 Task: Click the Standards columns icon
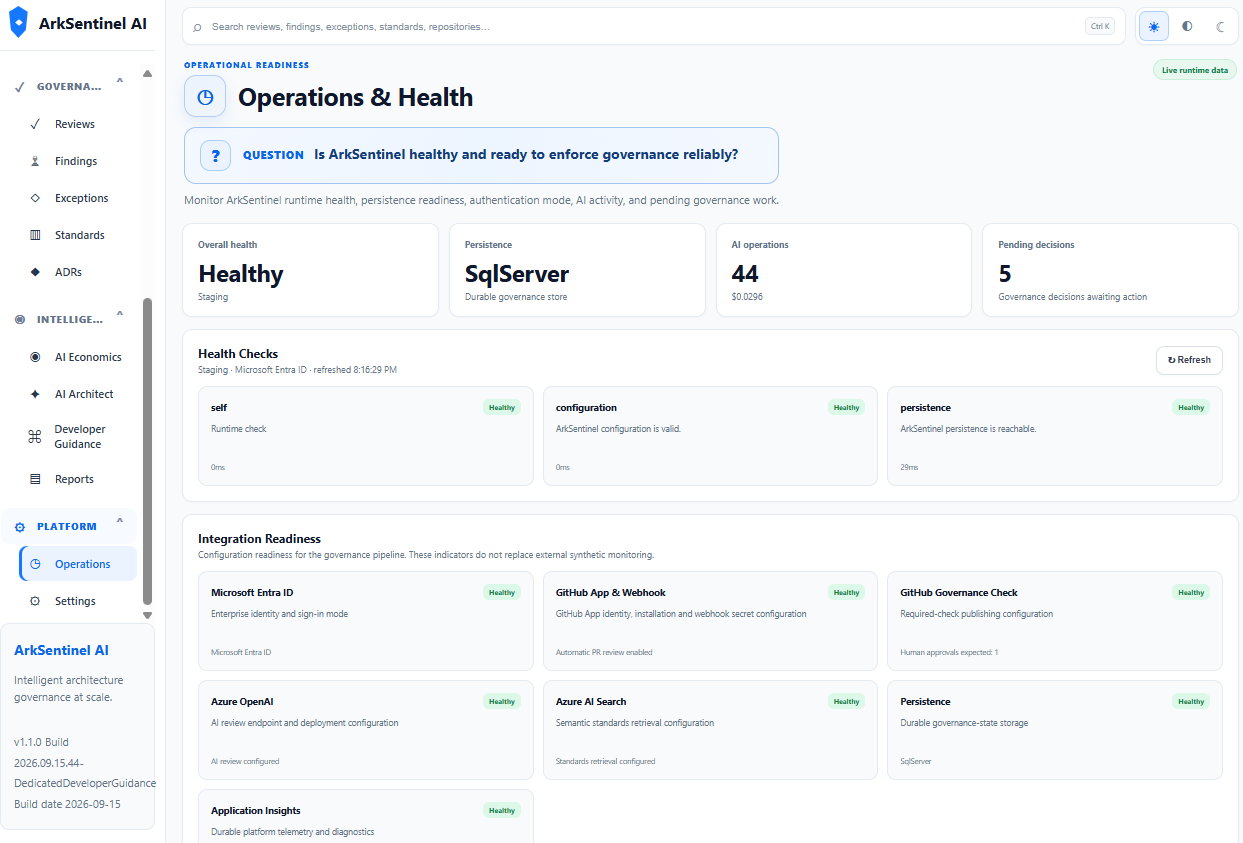pyautogui.click(x=35, y=235)
